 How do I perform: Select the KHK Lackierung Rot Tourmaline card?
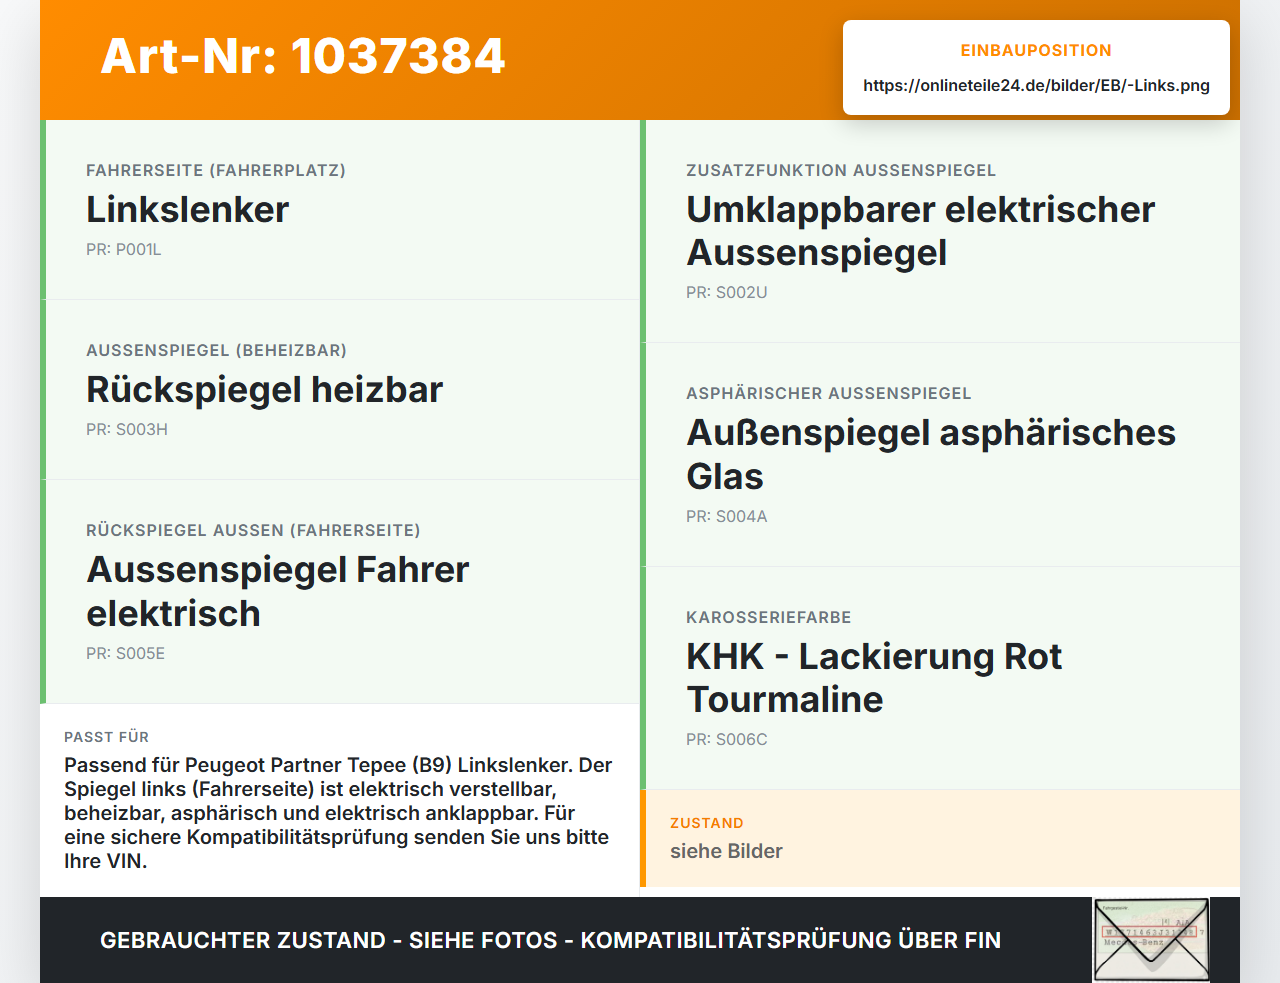click(x=940, y=678)
